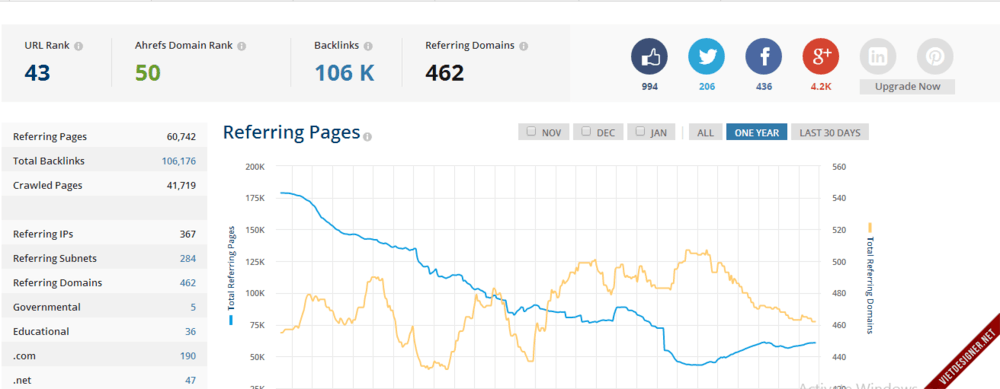
Task: Click the greyed LinkedIn icon
Action: [x=878, y=57]
